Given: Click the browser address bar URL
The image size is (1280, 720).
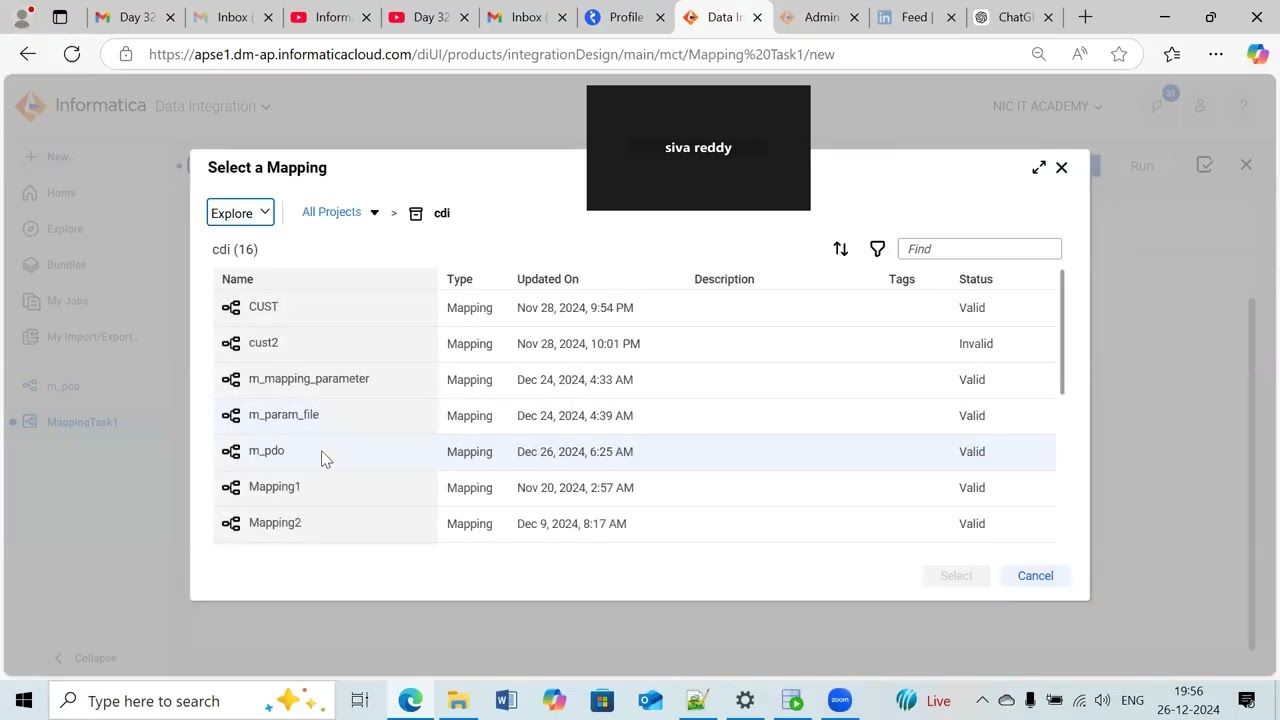Looking at the screenshot, I should pos(491,54).
